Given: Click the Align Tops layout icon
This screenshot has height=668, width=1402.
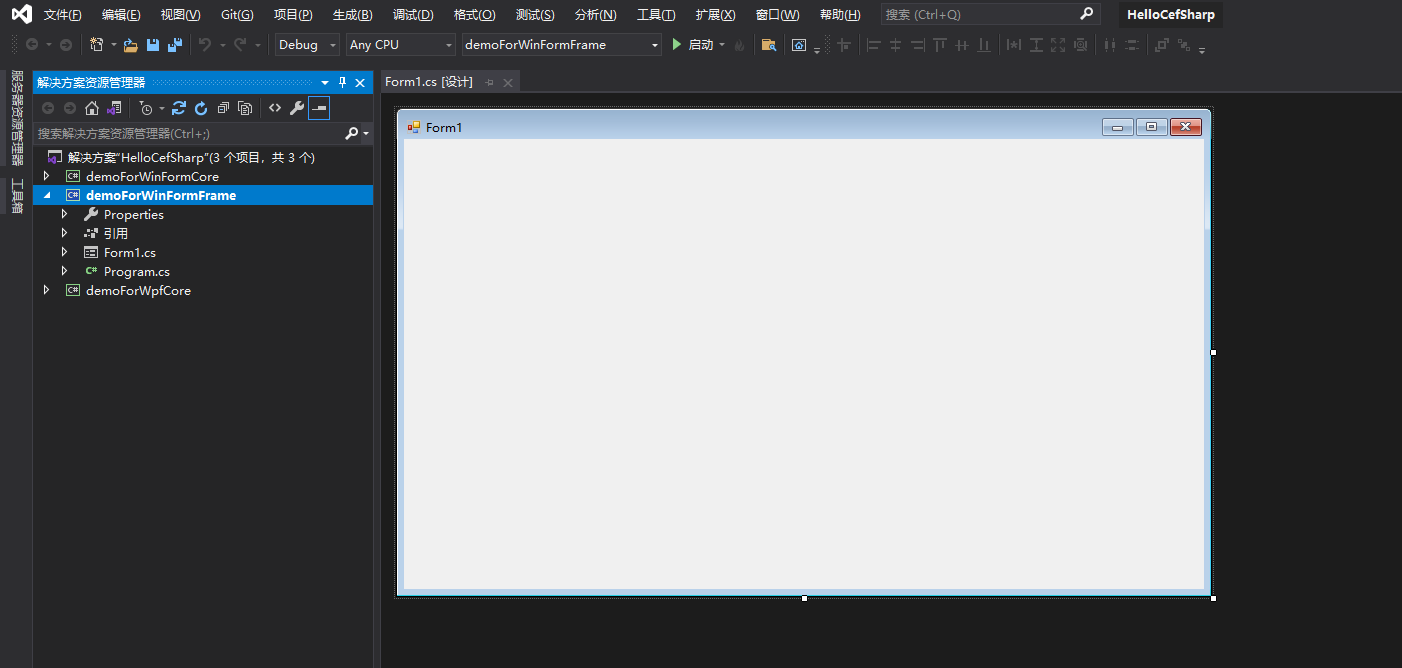Looking at the screenshot, I should [939, 45].
